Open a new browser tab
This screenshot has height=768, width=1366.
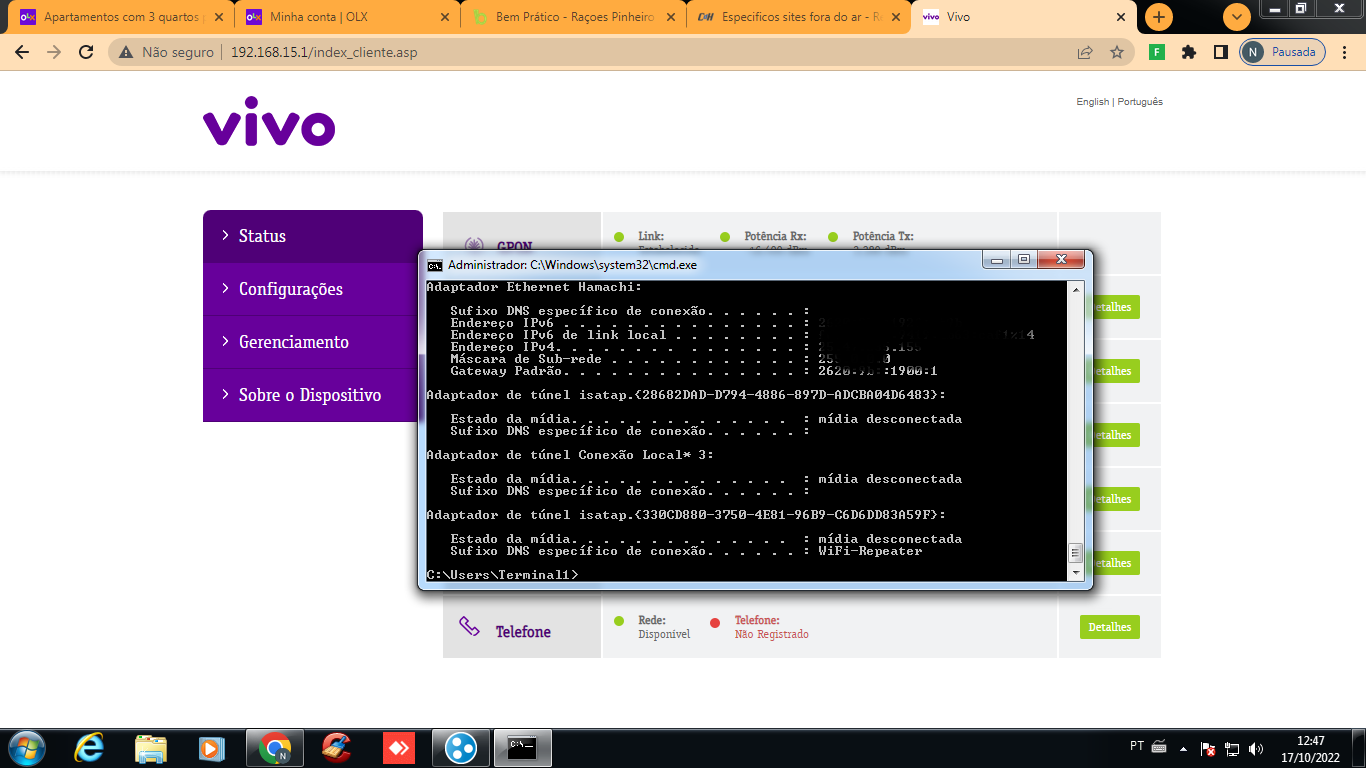click(x=1159, y=17)
